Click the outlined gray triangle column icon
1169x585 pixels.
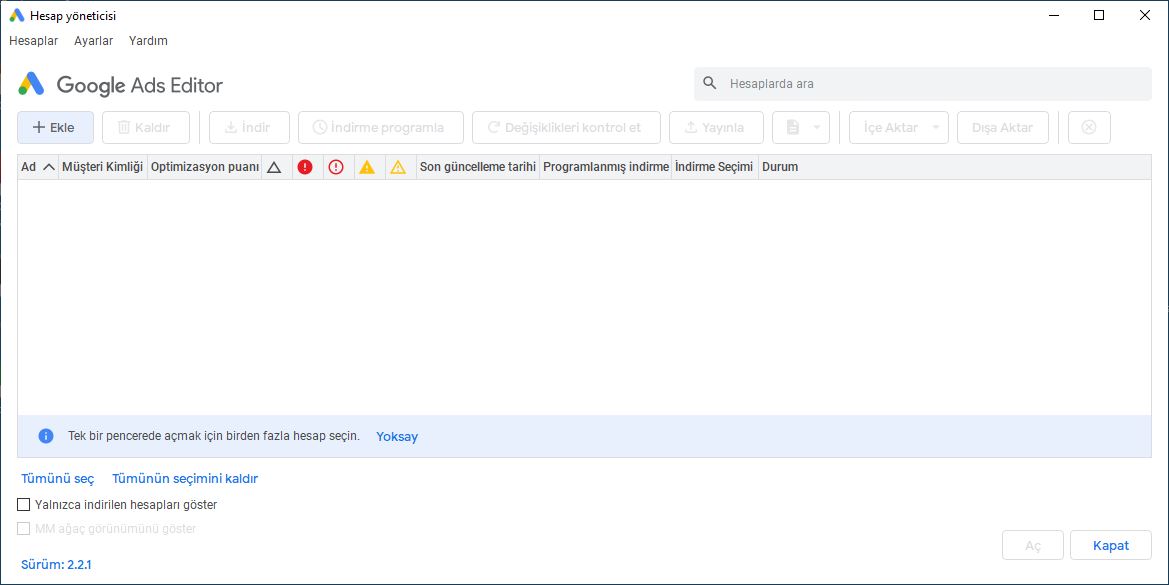(274, 168)
